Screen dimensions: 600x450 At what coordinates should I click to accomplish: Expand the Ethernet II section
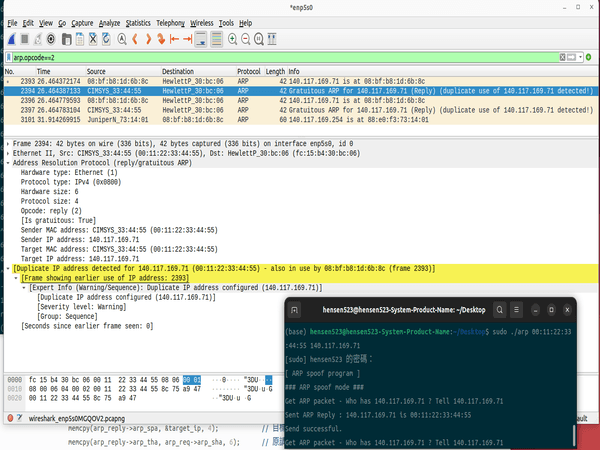click(8, 153)
